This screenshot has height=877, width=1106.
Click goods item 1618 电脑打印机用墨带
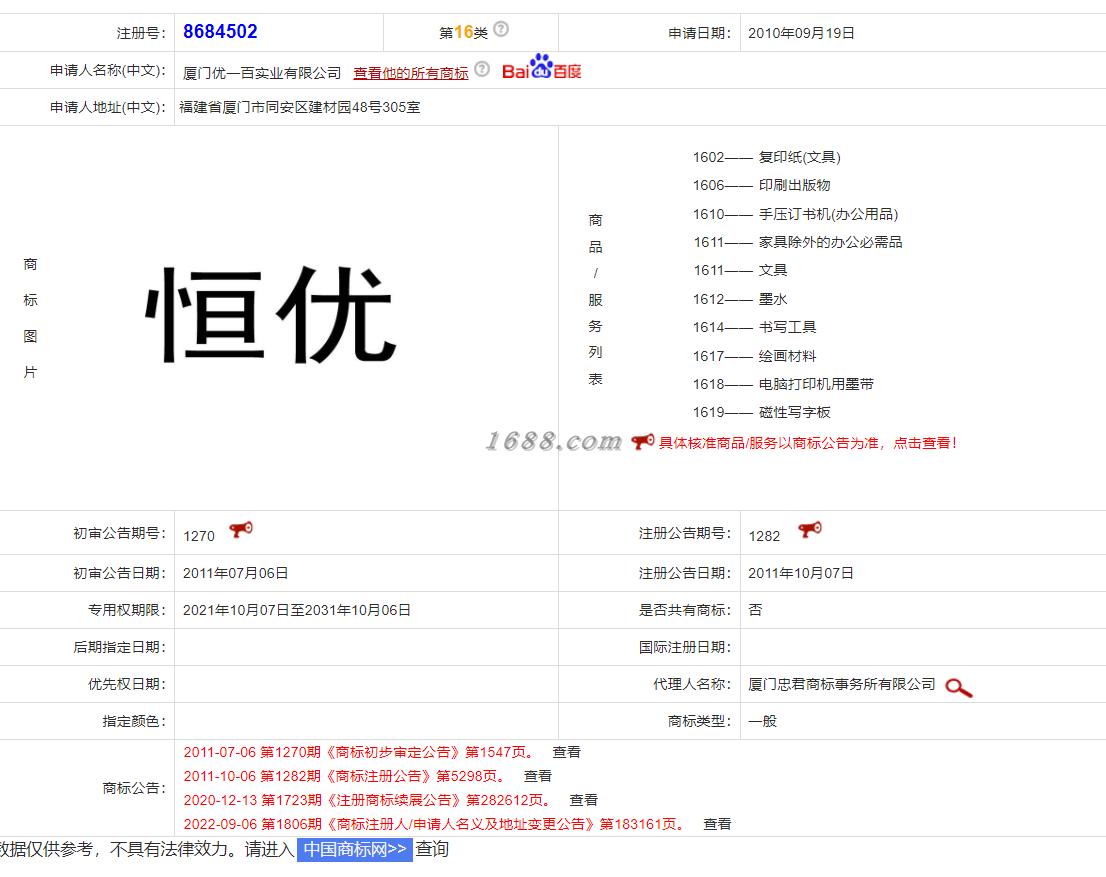pos(784,384)
